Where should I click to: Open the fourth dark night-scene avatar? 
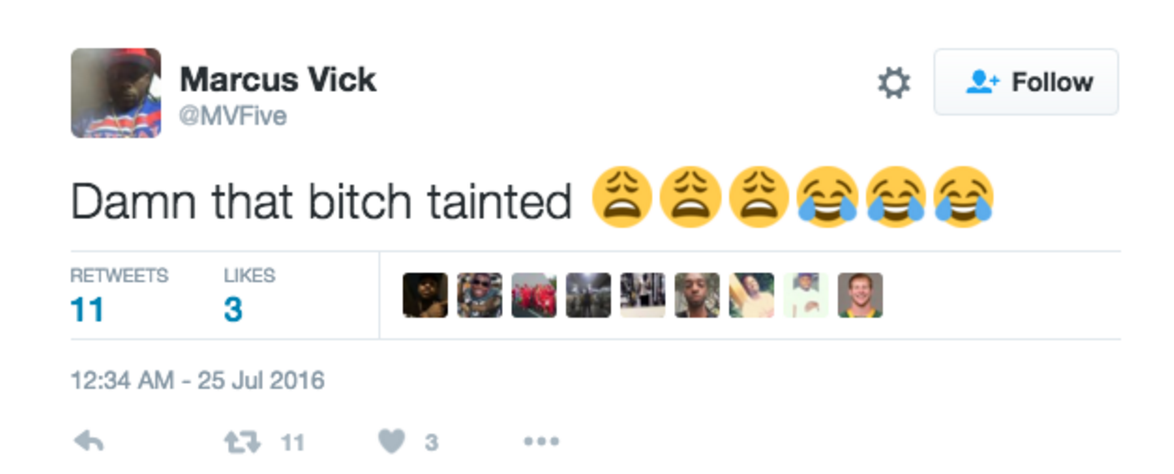tap(588, 295)
